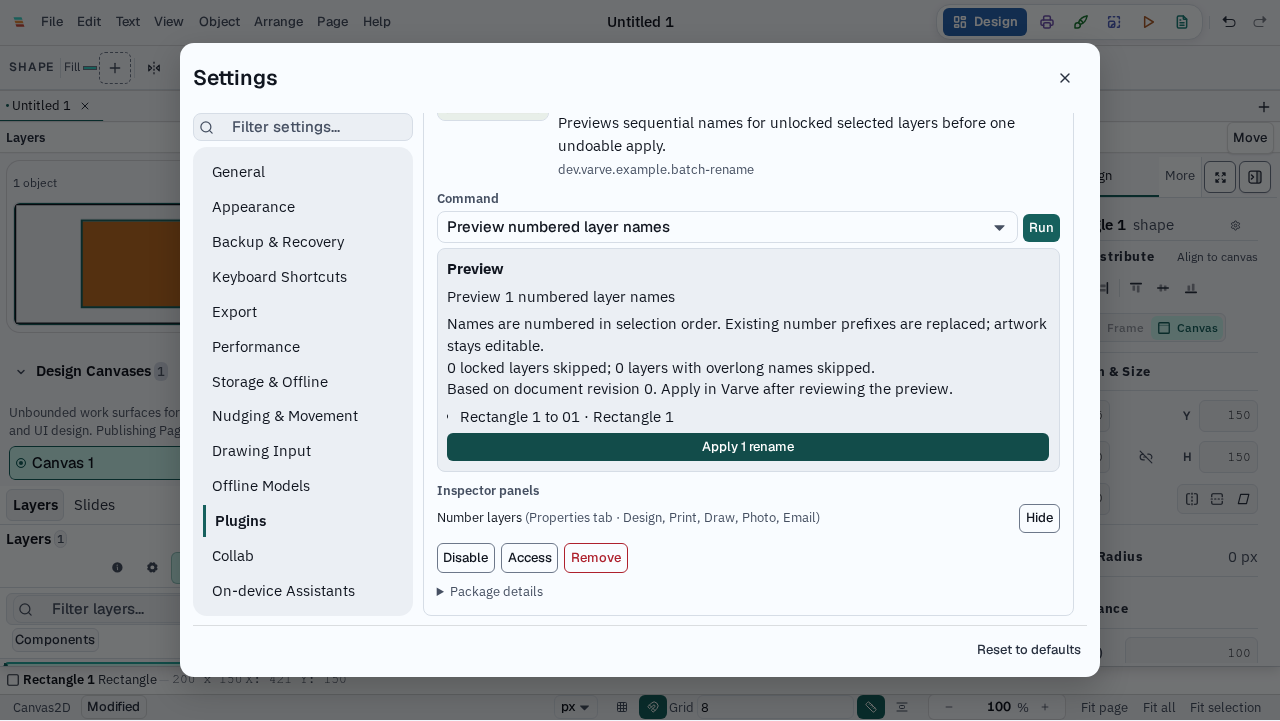Image resolution: width=1280 pixels, height=721 pixels.
Task: Click the Apply 1 rename button
Action: 748,447
